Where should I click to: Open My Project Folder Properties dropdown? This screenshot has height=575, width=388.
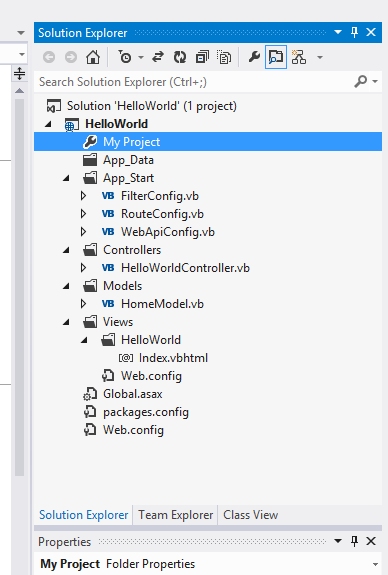pos(375,564)
